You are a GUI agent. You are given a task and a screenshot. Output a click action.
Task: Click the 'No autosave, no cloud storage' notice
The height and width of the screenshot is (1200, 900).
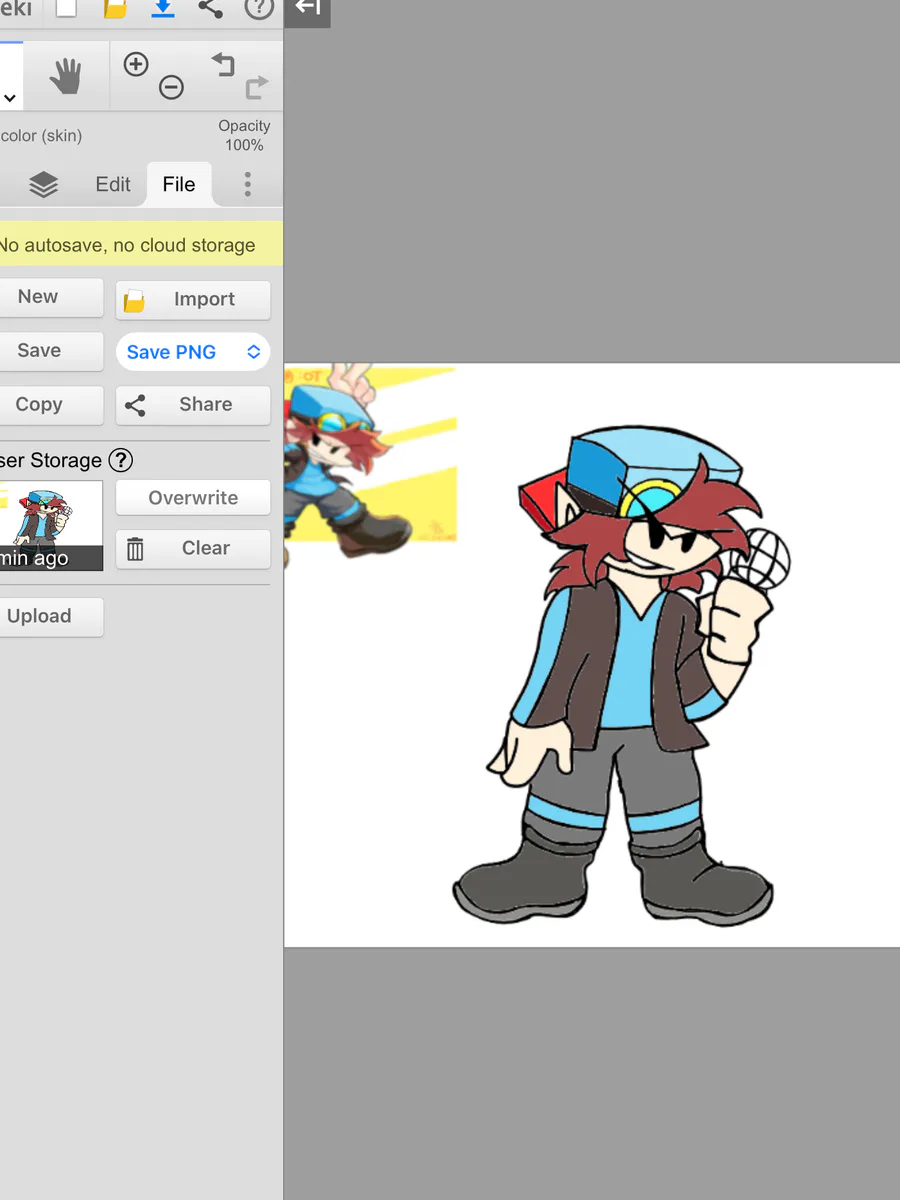point(141,245)
